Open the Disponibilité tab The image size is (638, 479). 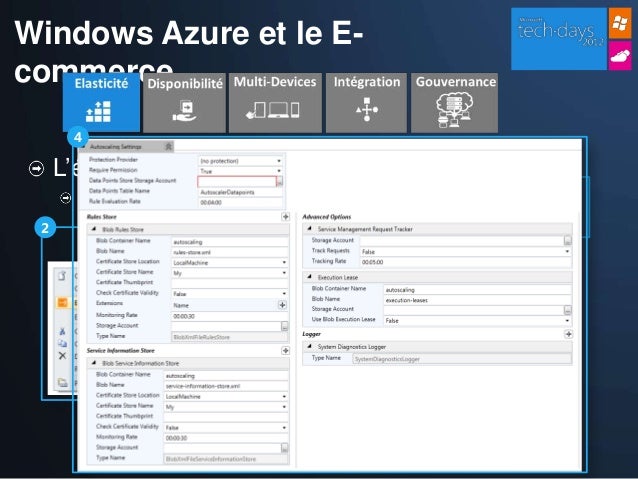click(x=184, y=103)
